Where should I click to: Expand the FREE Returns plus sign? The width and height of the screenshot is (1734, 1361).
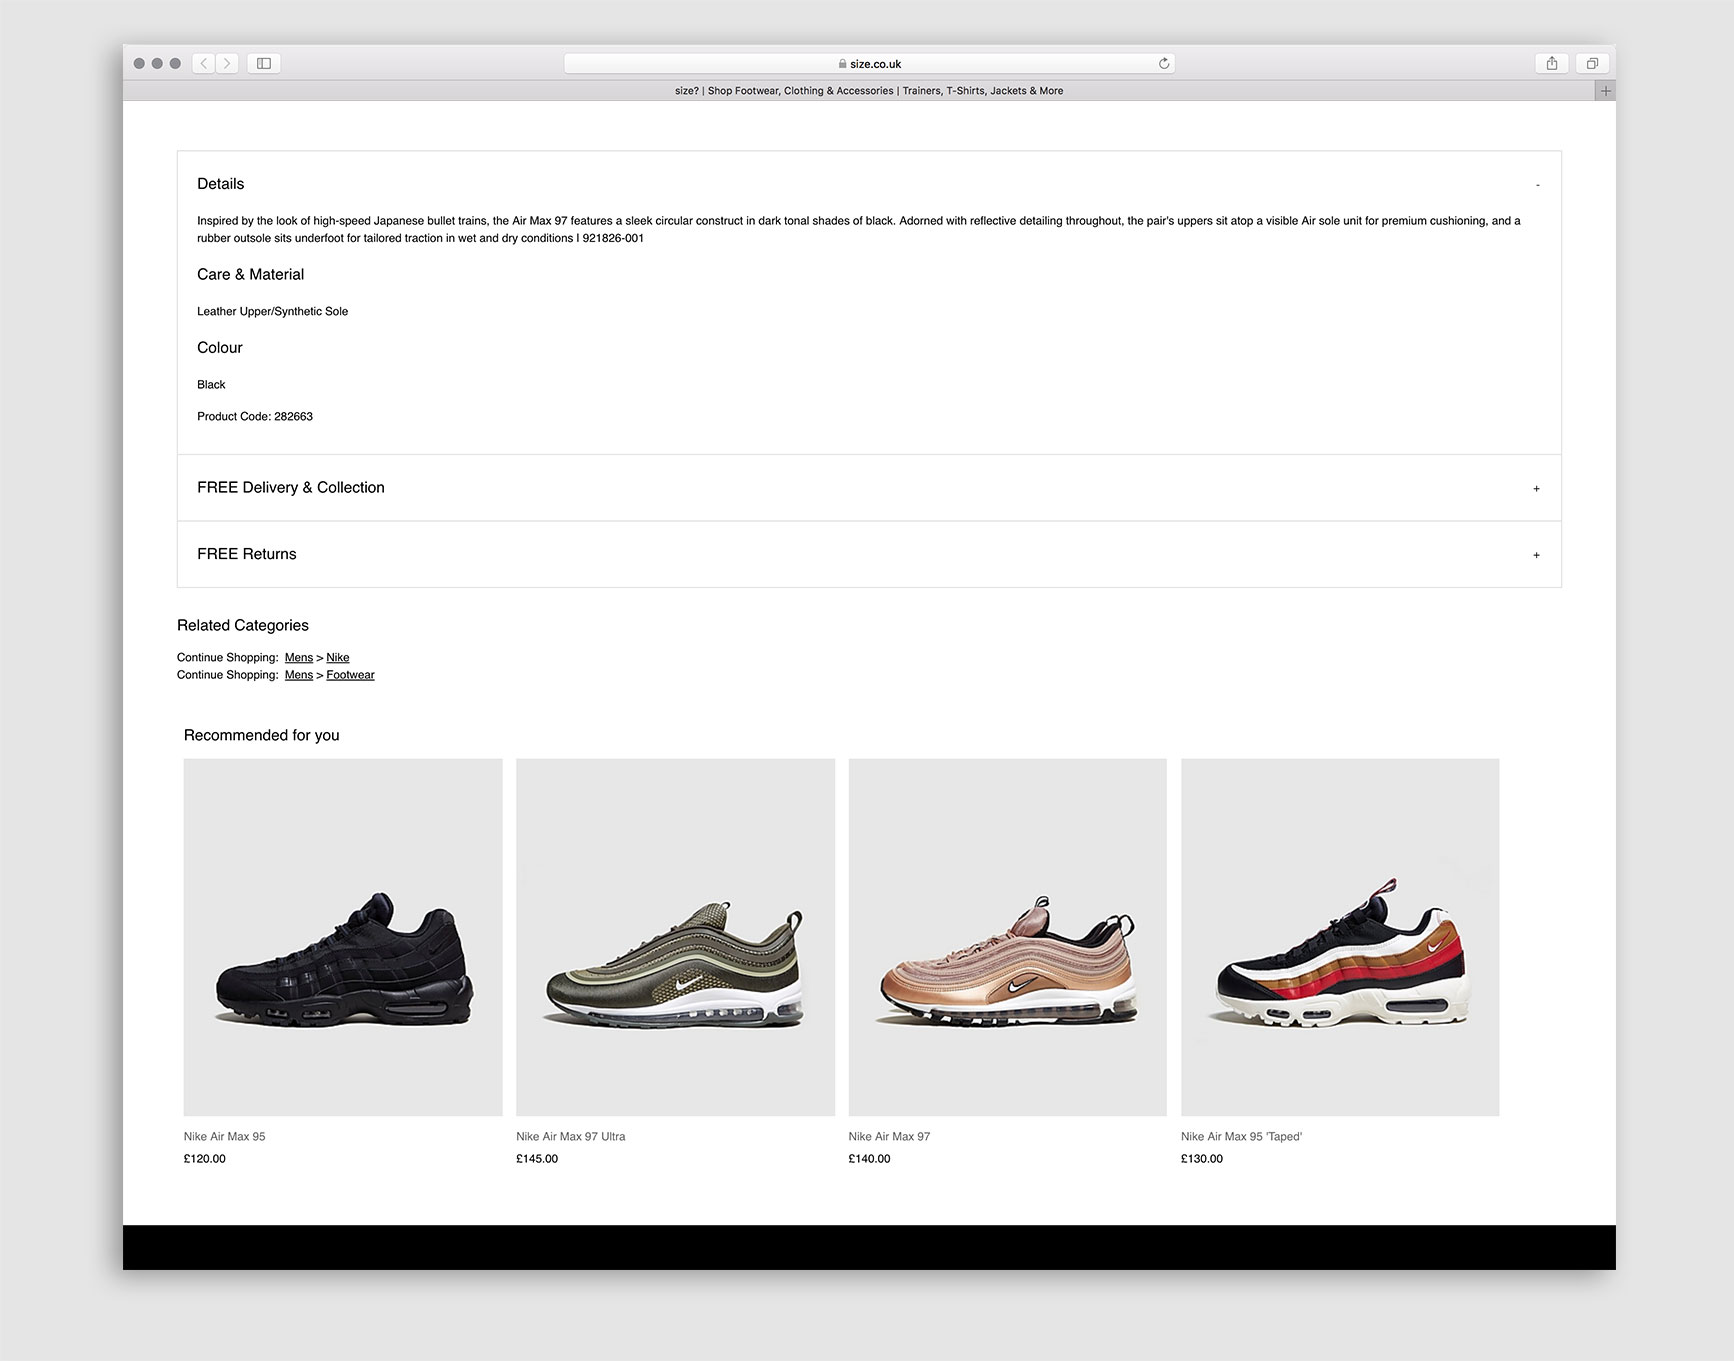tap(1537, 555)
